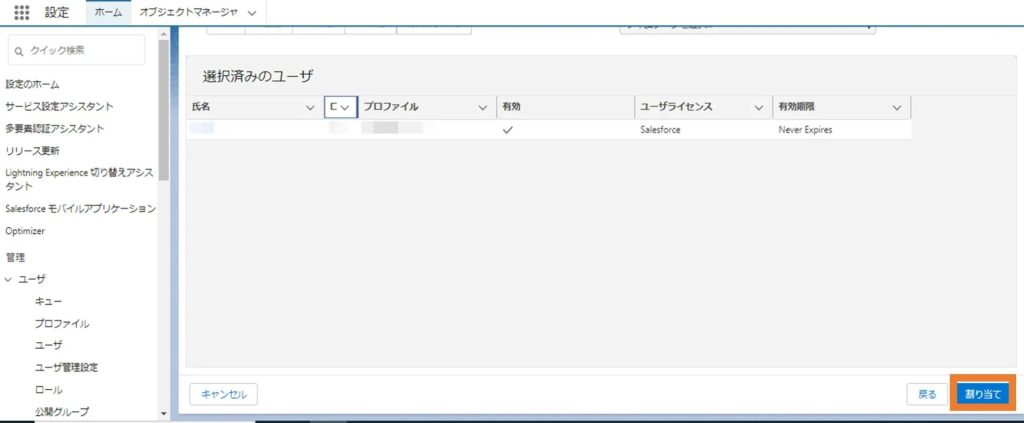Click the 戻る button

tap(927, 394)
